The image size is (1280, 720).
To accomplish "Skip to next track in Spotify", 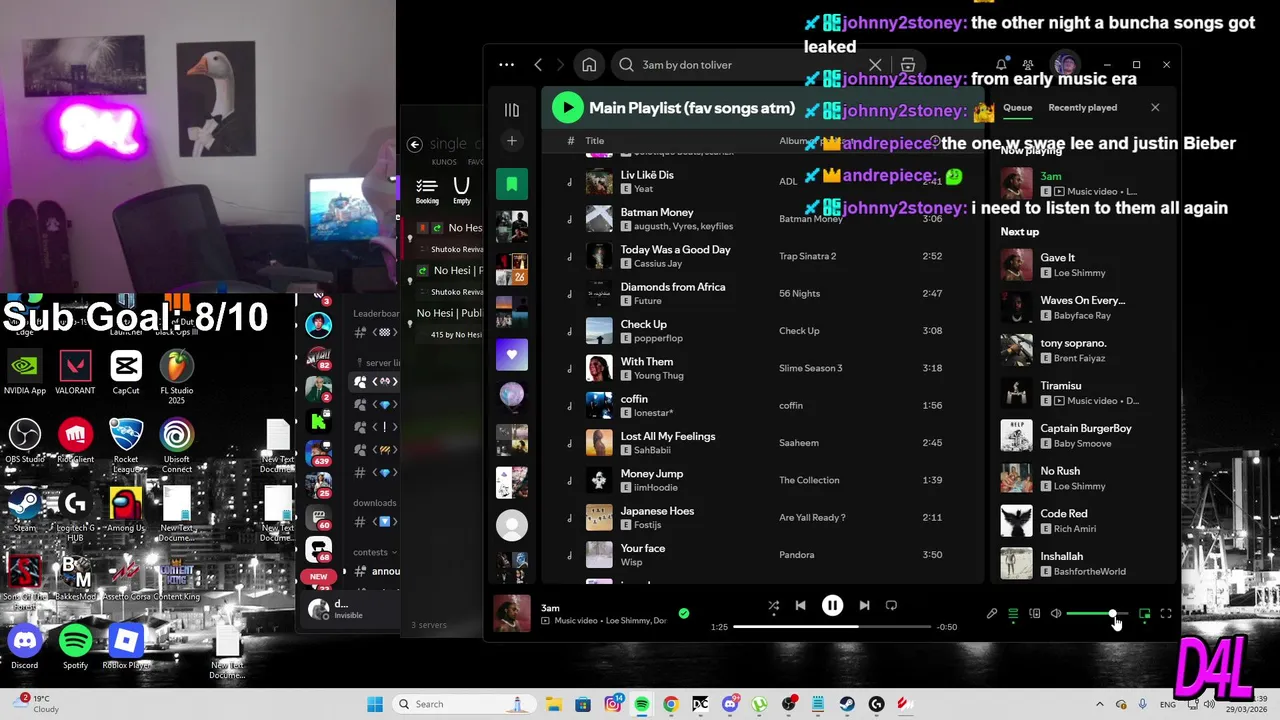I will [x=864, y=606].
